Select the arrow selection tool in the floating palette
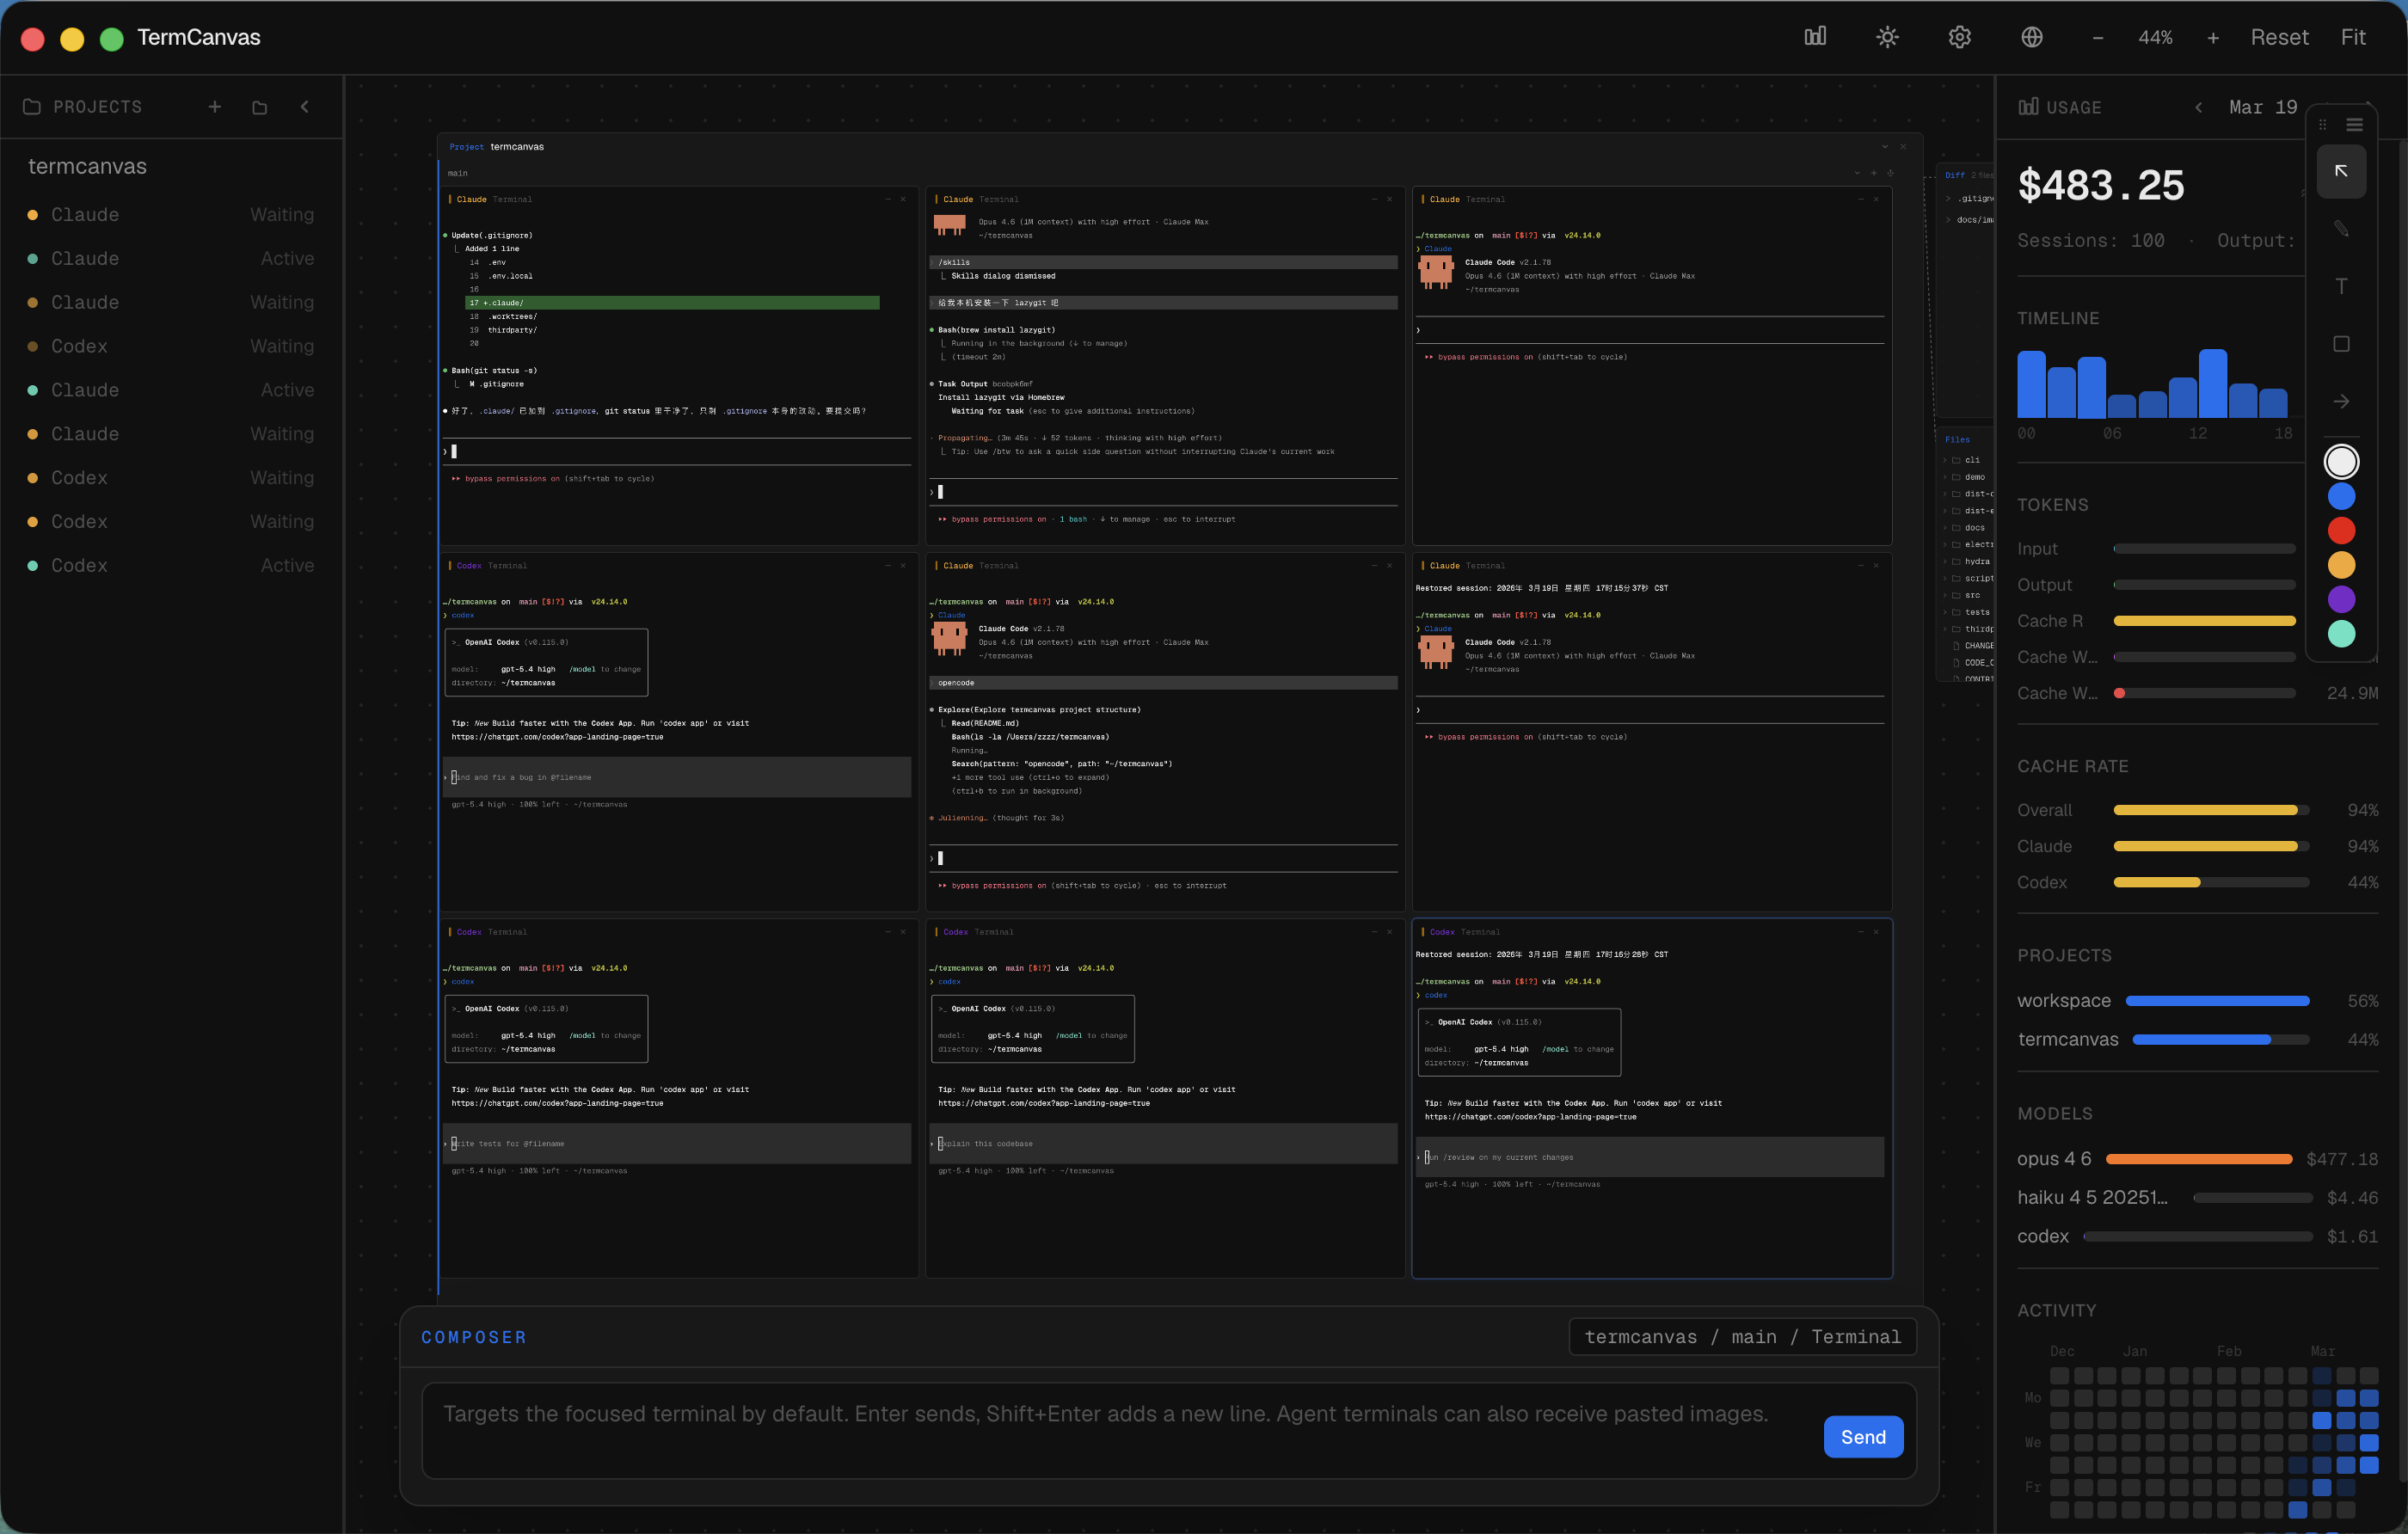Image resolution: width=2408 pixels, height=1534 pixels. coord(2341,170)
